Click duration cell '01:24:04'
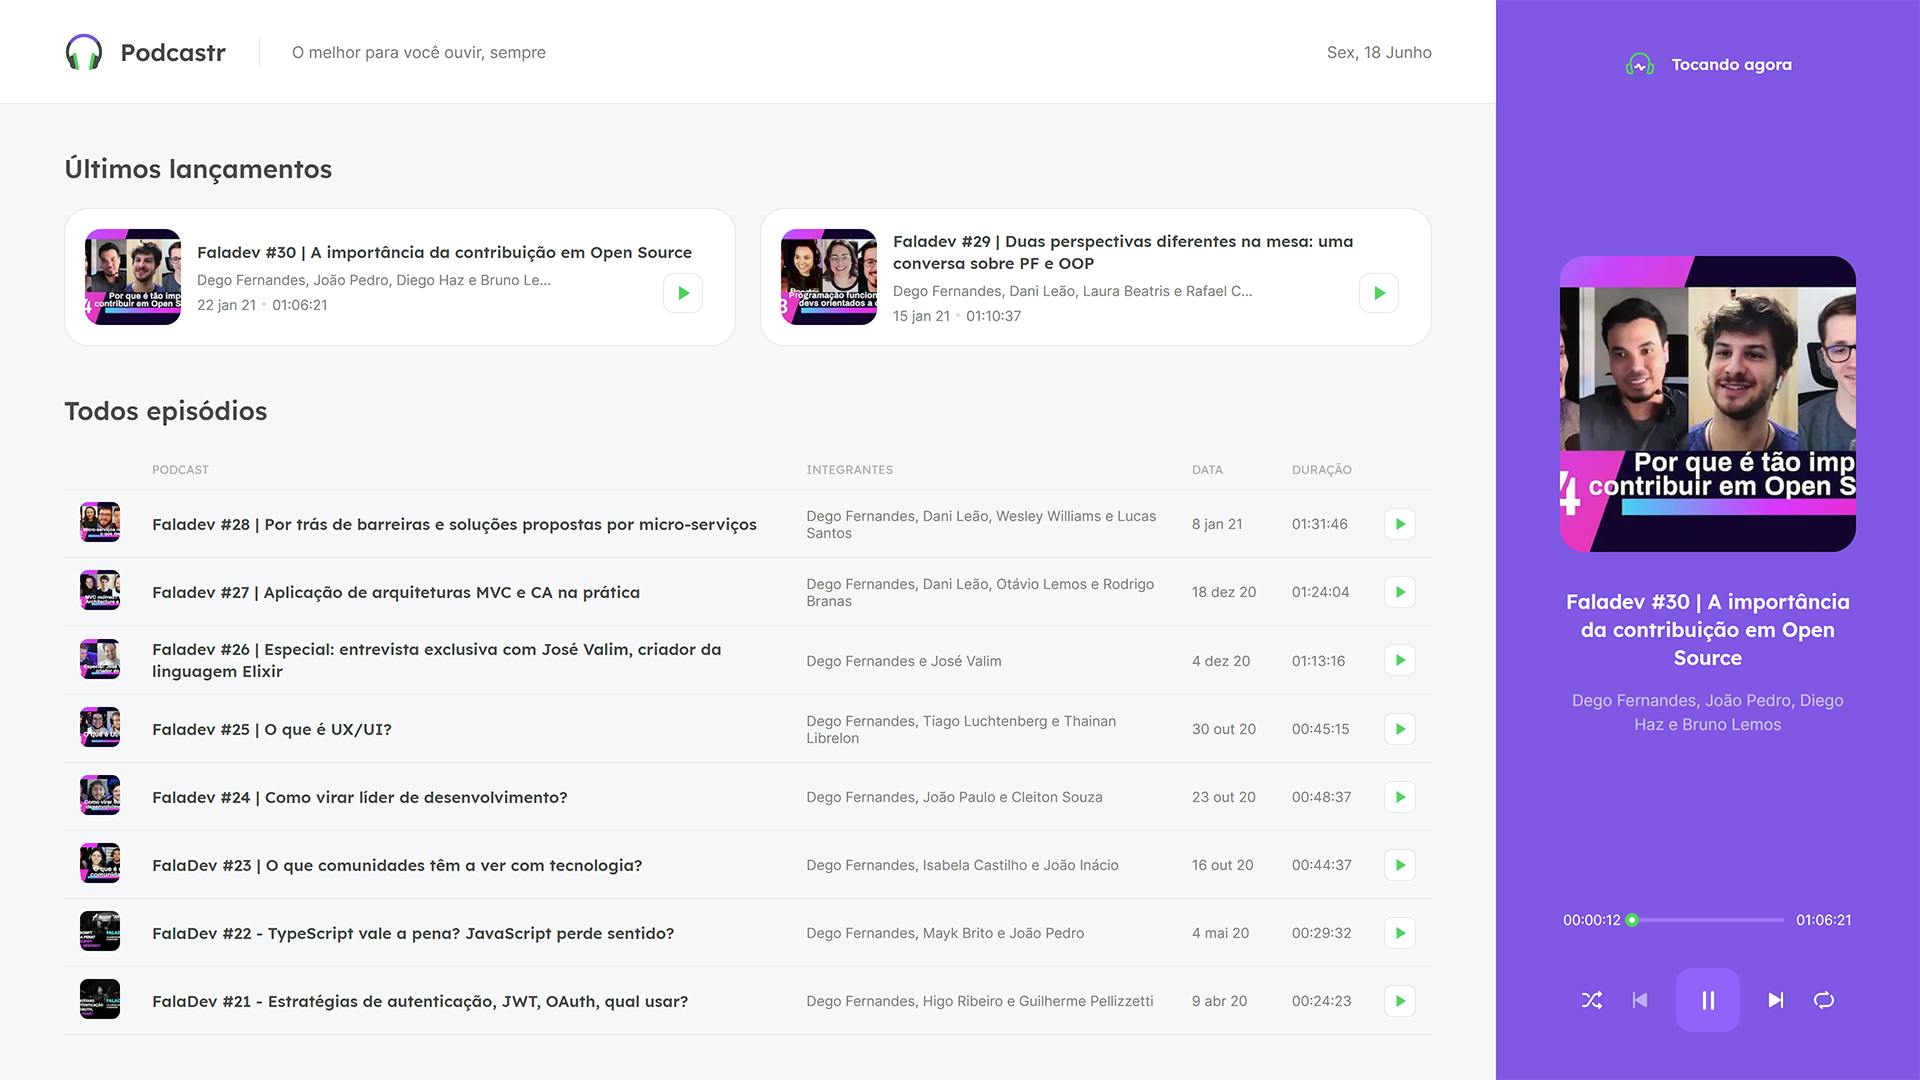1920x1080 pixels. click(1321, 592)
